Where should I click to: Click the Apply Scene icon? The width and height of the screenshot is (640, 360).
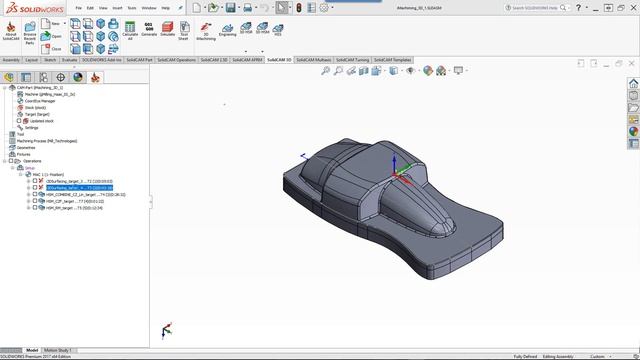[441, 71]
